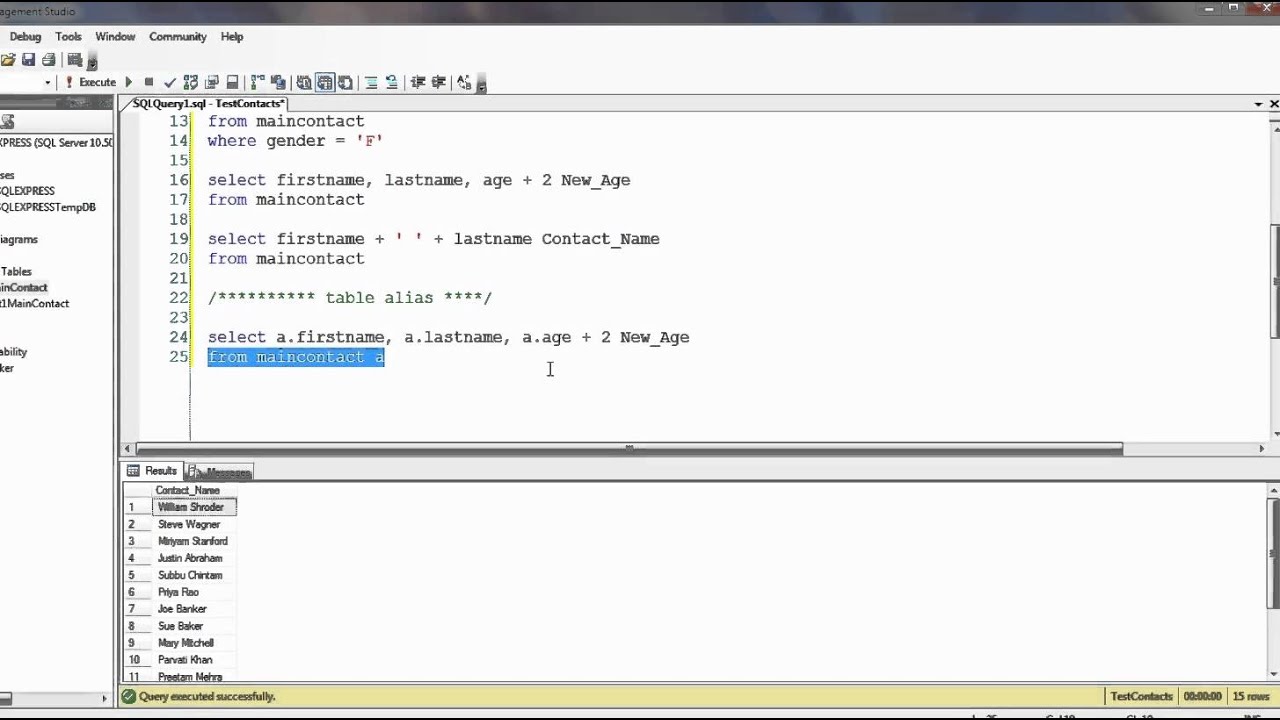The image size is (1280, 720).
Task: Open the active documents list dropdown
Action: tap(1258, 104)
